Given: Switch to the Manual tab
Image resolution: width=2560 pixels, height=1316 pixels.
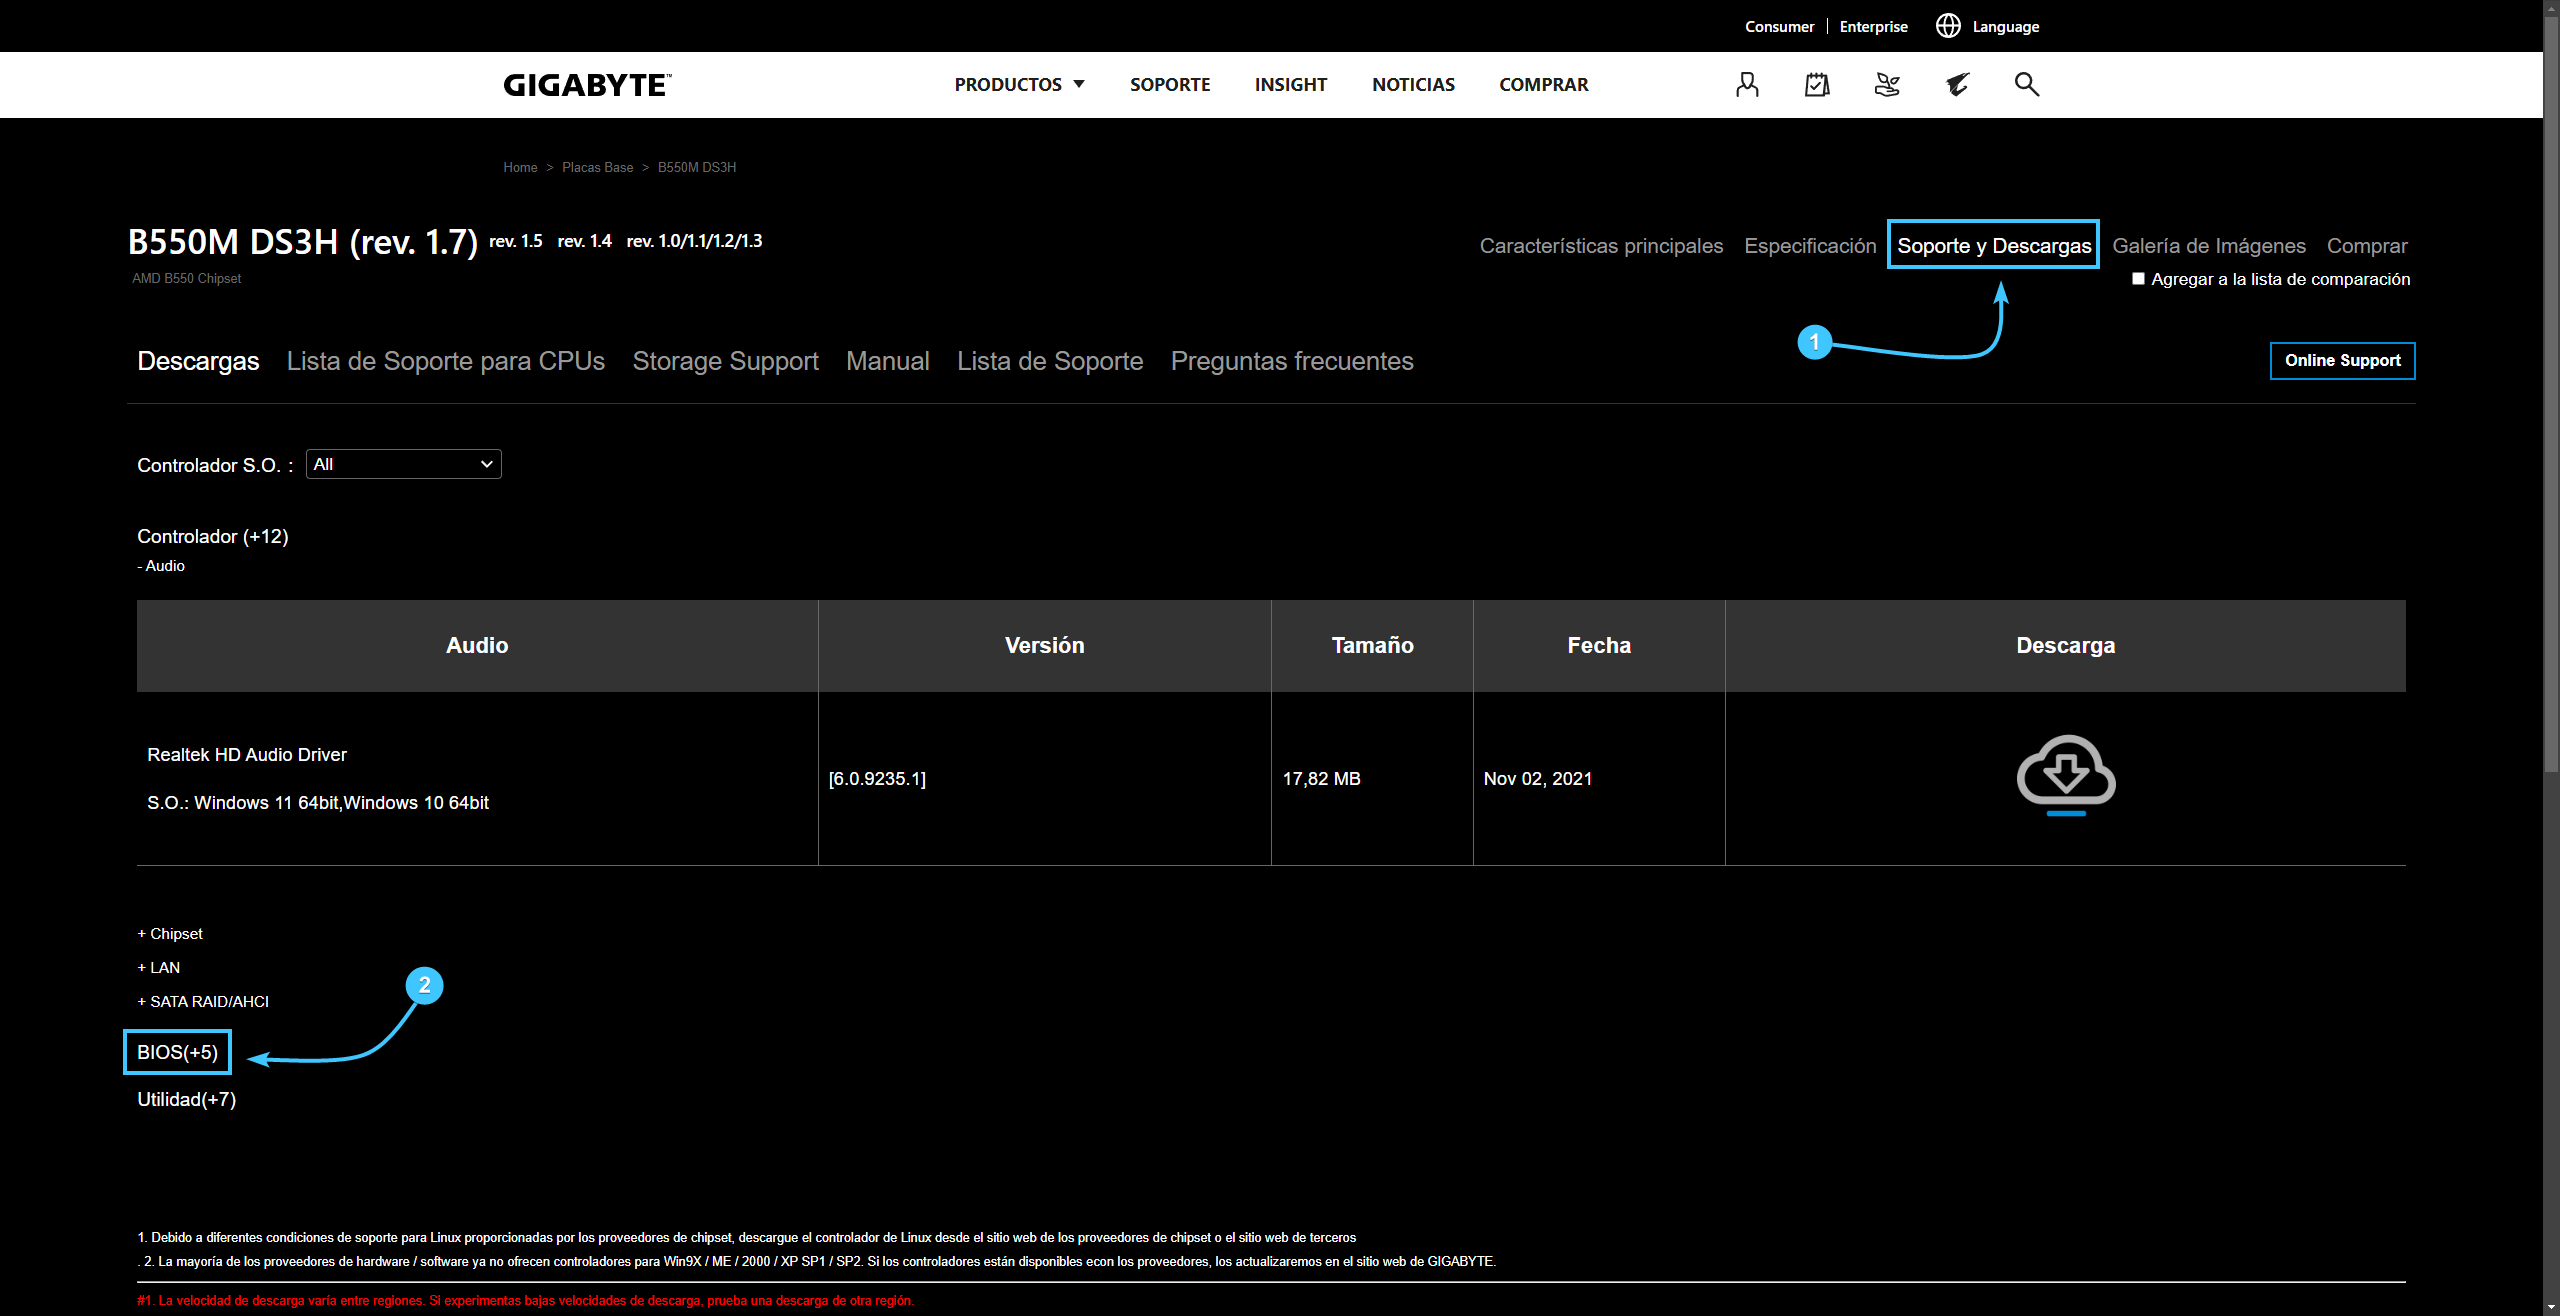Looking at the screenshot, I should pos(888,361).
